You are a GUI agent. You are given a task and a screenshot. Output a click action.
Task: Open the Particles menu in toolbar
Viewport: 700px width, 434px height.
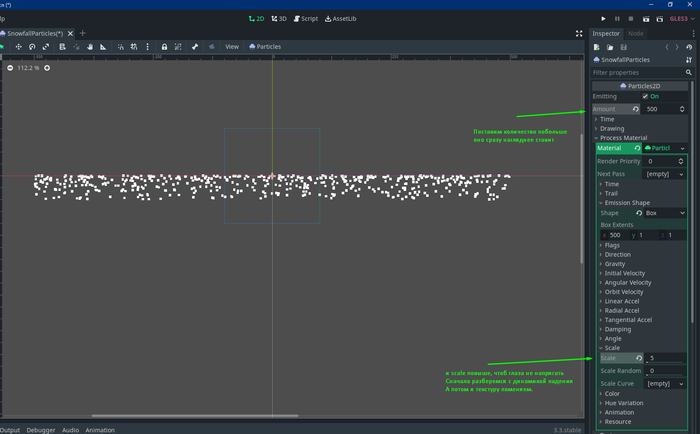pyautogui.click(x=265, y=47)
